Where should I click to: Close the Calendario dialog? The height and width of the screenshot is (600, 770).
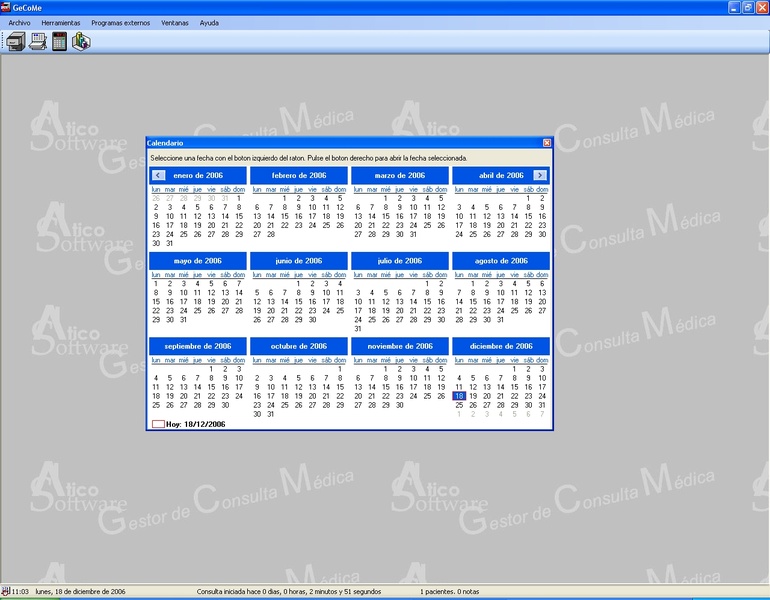(x=547, y=143)
